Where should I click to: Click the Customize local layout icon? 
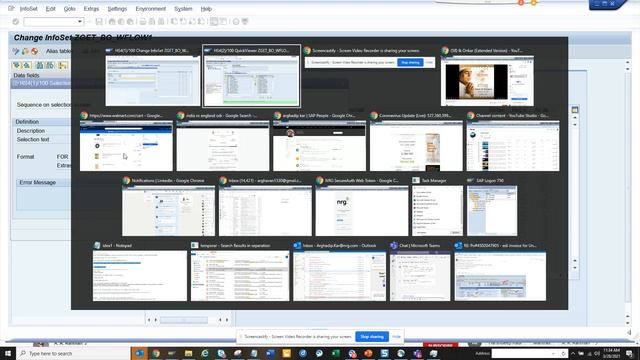tap(245, 22)
